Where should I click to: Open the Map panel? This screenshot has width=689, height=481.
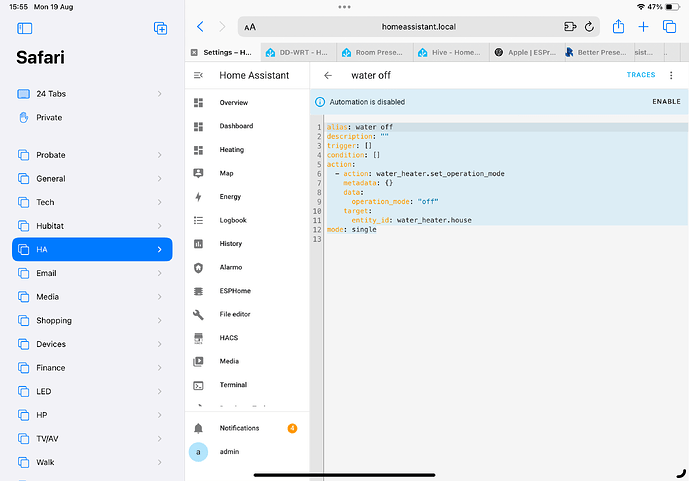[x=247, y=174]
